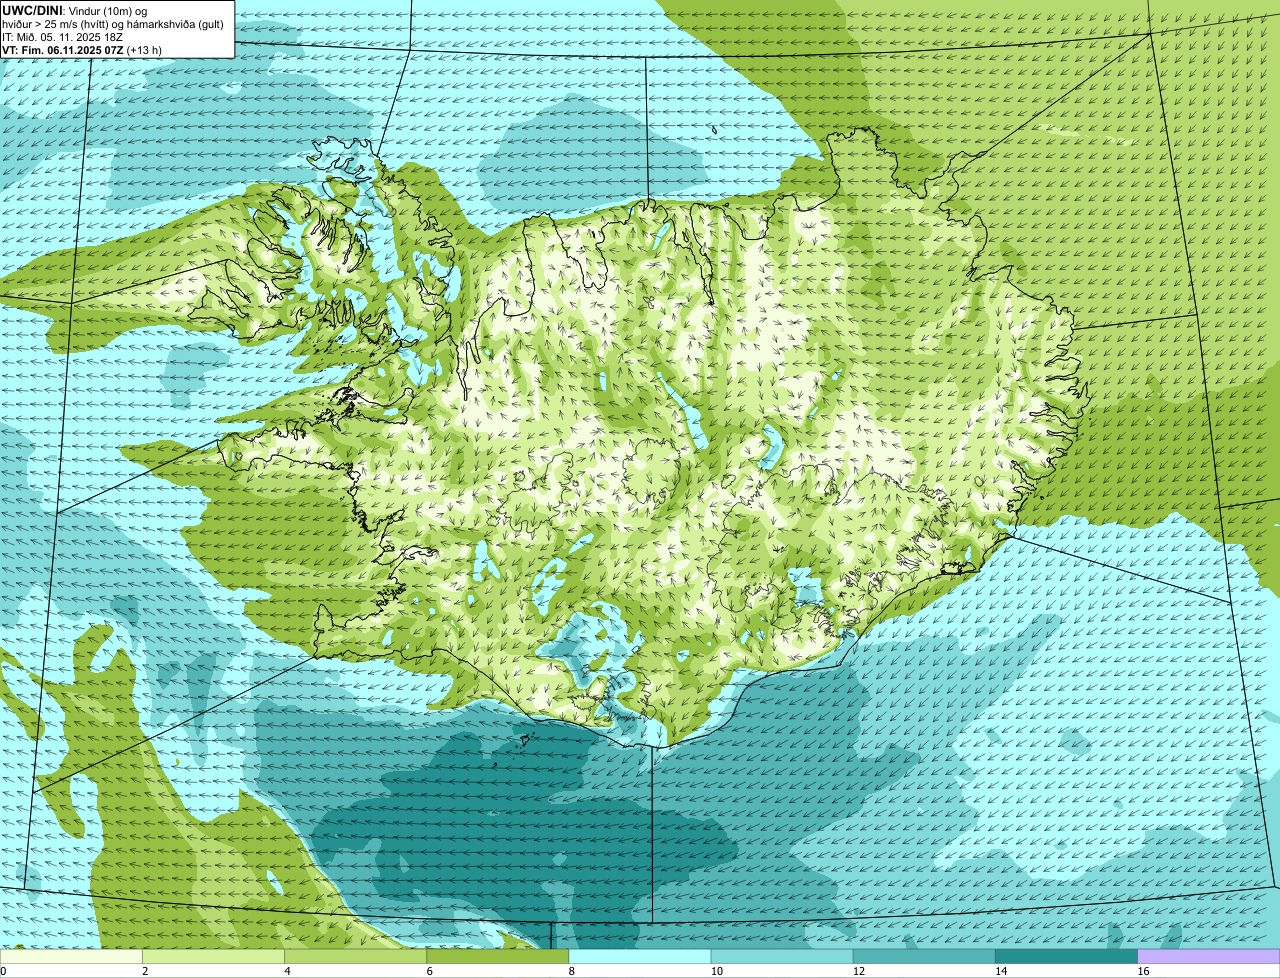
Task: Click the legend scale label "12"
Action: (x=858, y=971)
